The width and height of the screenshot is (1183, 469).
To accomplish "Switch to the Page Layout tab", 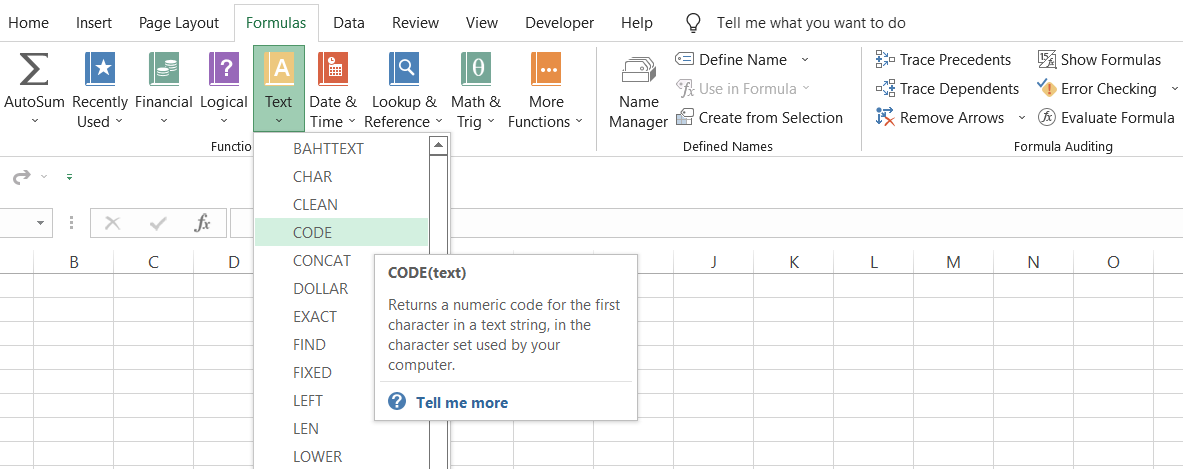I will 179,22.
